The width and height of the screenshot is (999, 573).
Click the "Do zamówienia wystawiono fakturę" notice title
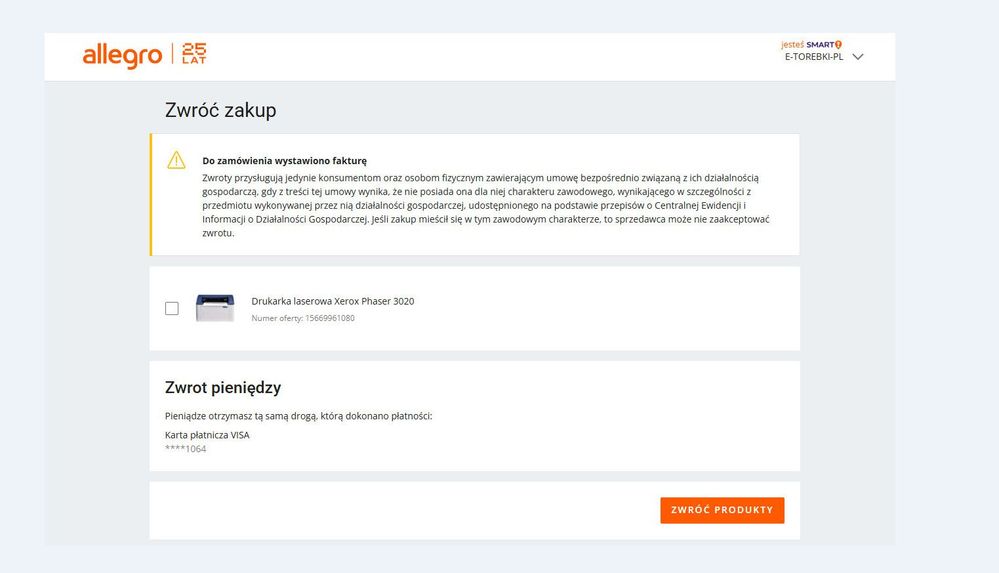(x=284, y=160)
